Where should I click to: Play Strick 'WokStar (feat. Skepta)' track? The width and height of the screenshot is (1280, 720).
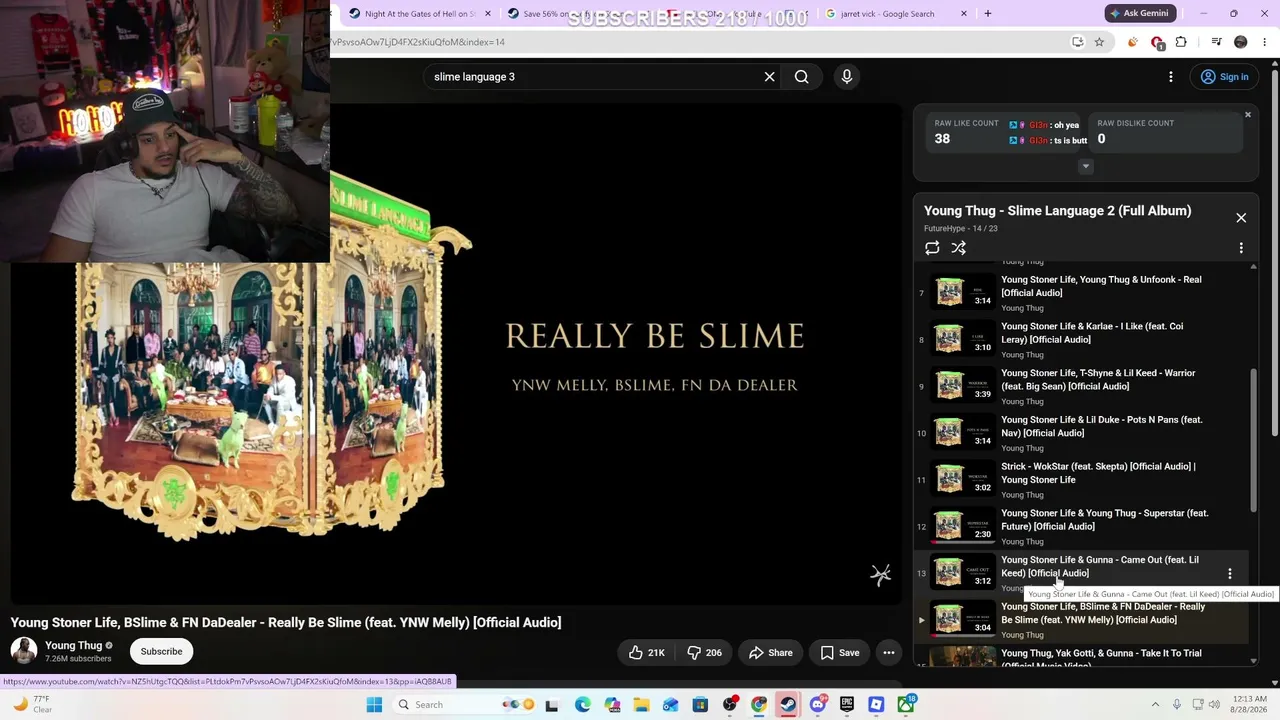tap(1081, 480)
